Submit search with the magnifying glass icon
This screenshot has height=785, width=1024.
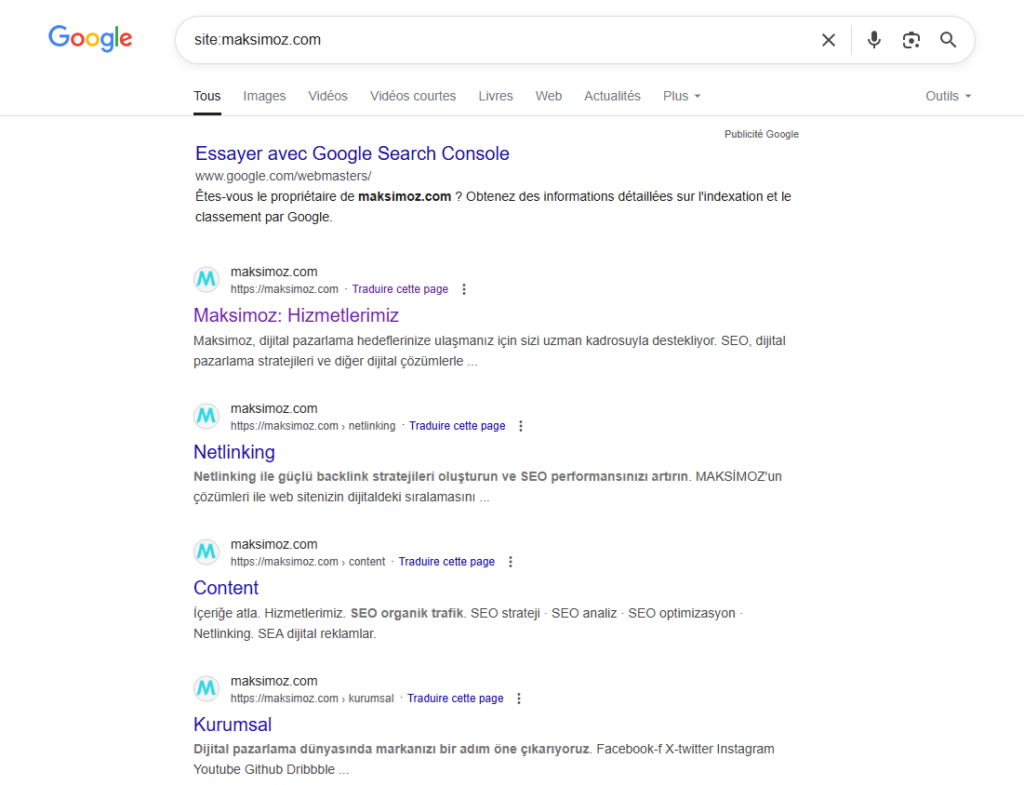coord(948,40)
